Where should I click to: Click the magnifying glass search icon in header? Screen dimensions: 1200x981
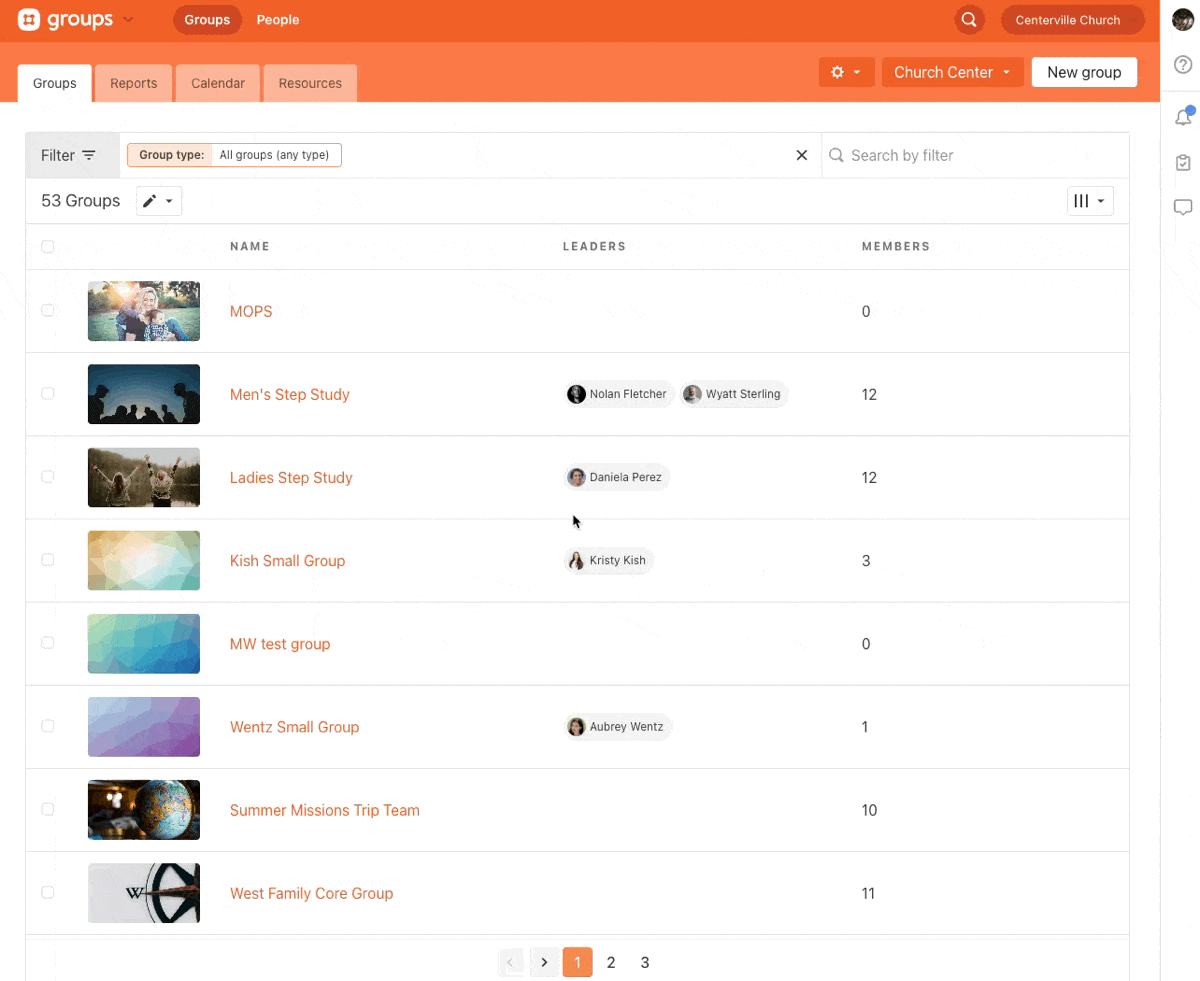coord(968,20)
